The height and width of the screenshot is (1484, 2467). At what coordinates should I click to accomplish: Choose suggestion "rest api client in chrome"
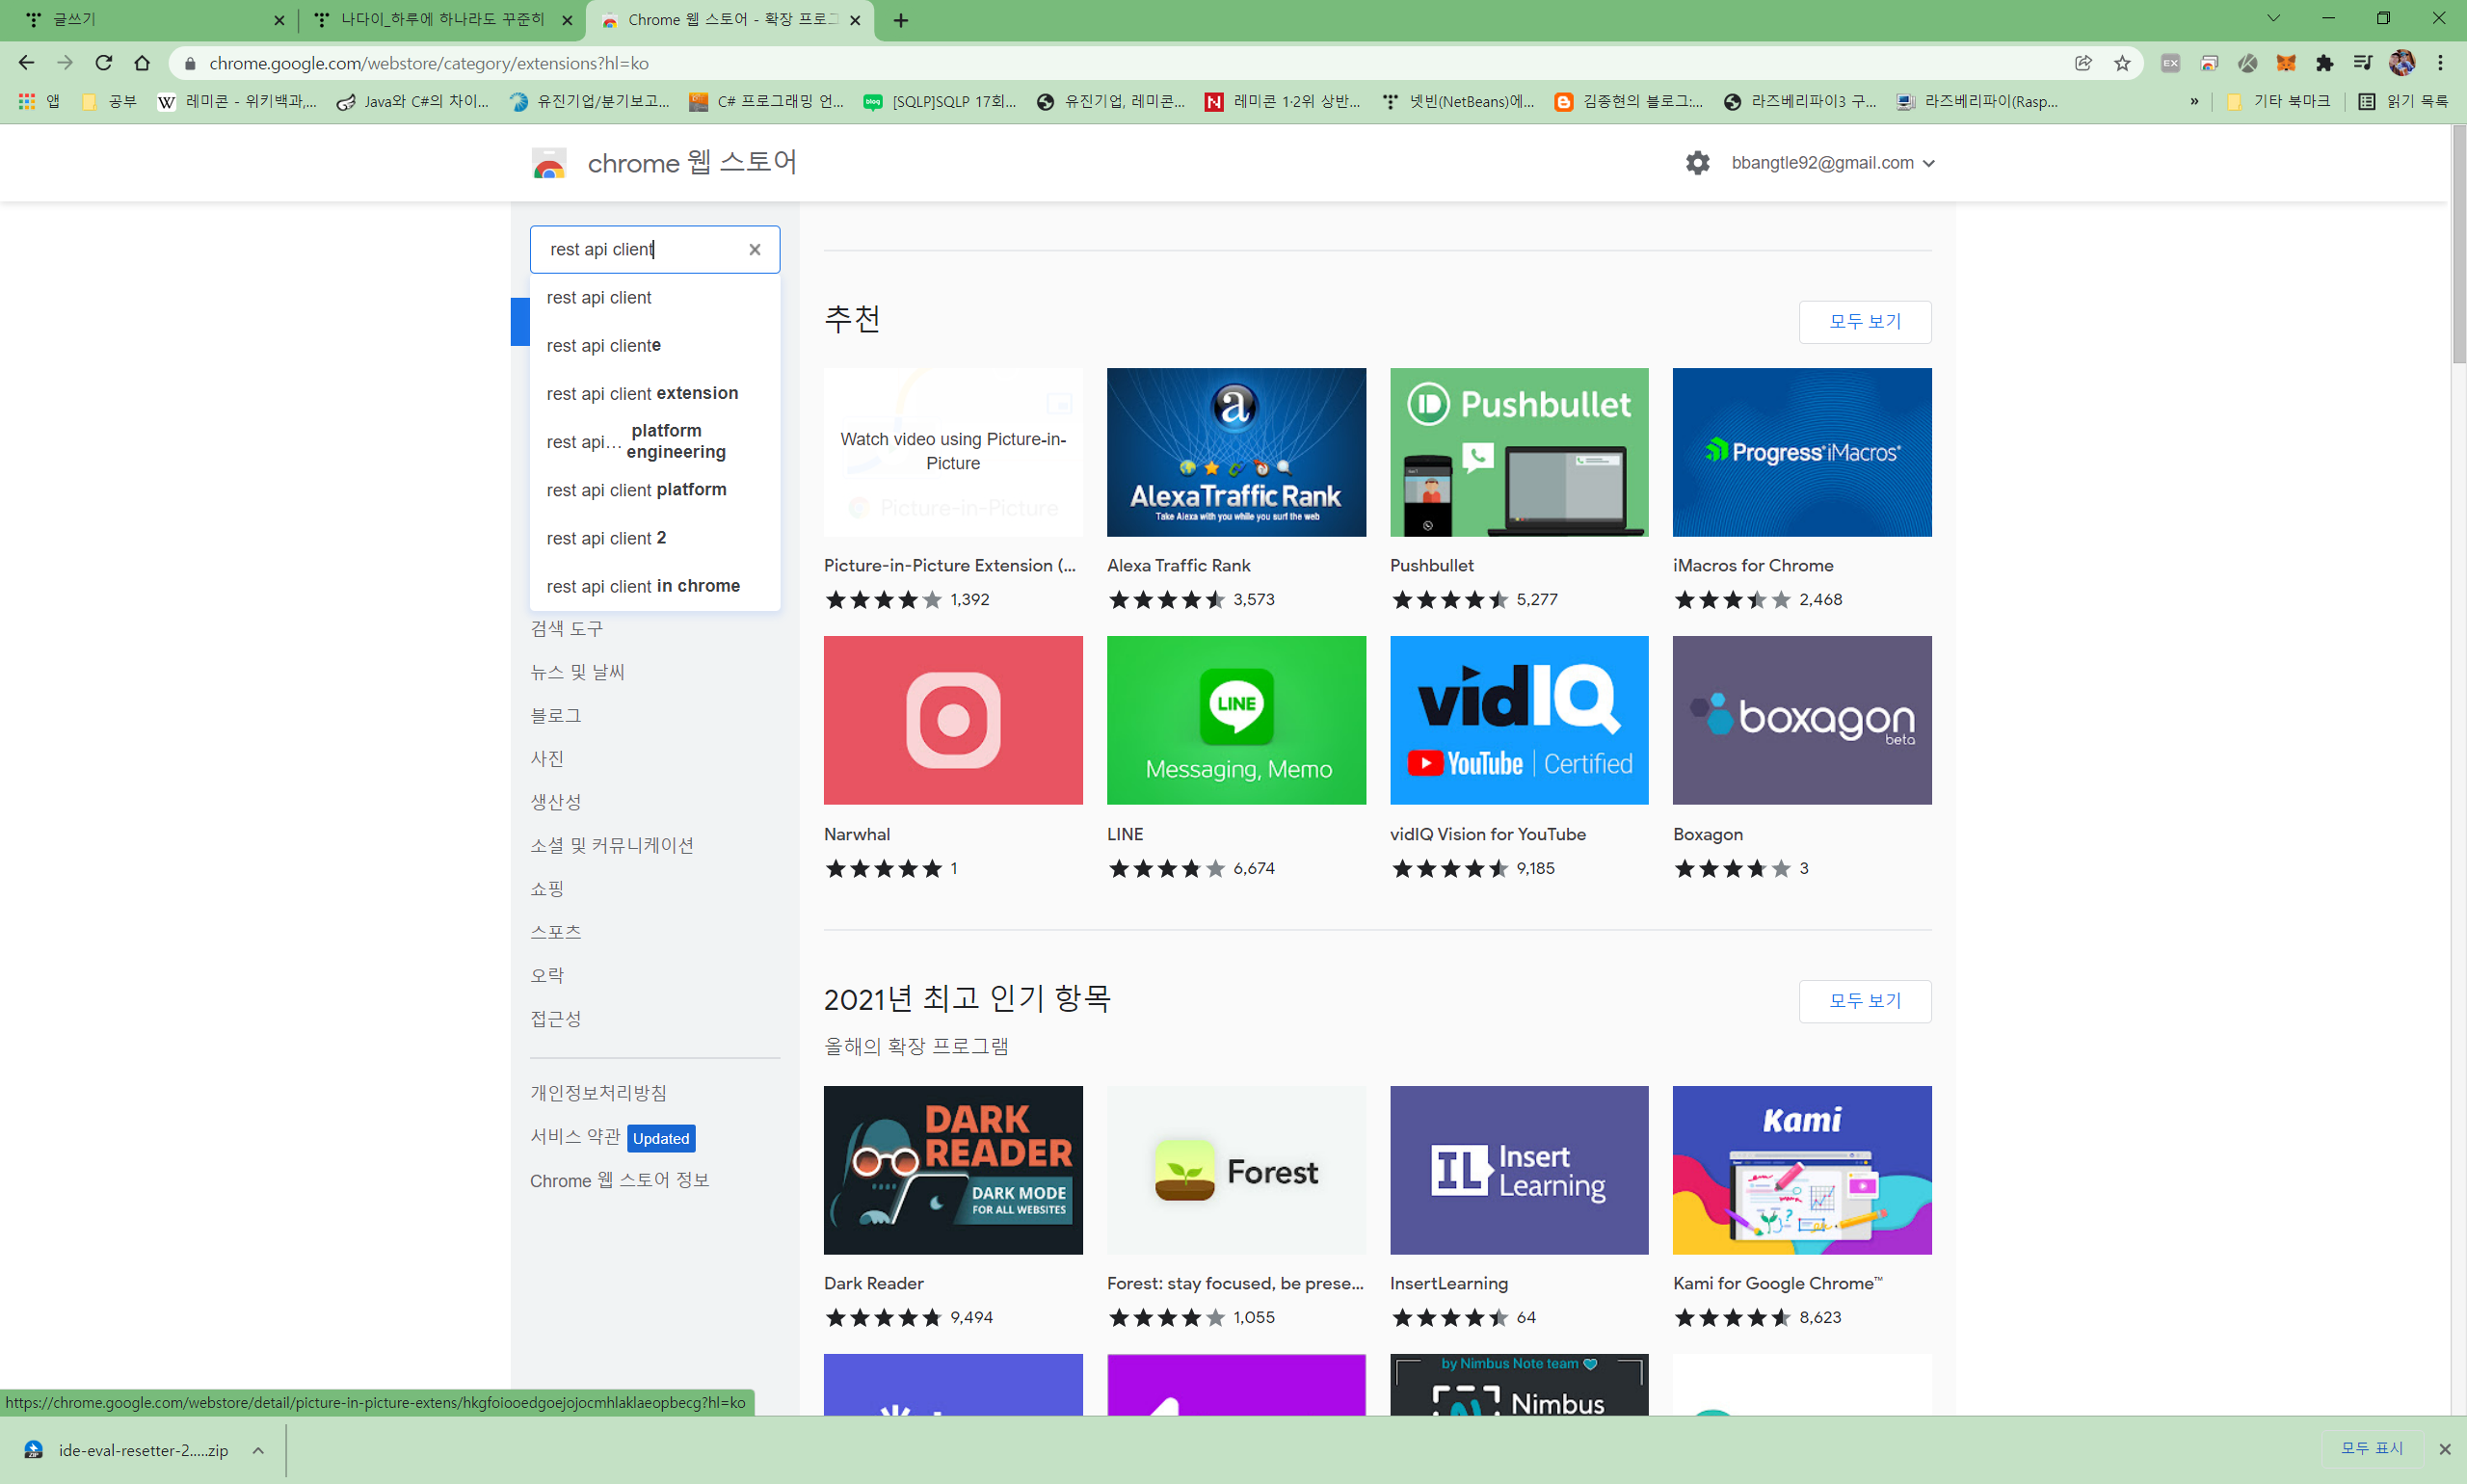point(643,586)
